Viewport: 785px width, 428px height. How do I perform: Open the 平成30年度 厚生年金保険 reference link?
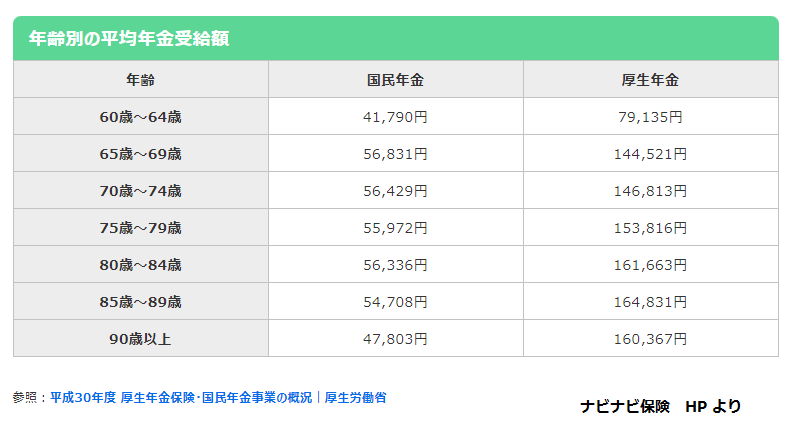(218, 397)
